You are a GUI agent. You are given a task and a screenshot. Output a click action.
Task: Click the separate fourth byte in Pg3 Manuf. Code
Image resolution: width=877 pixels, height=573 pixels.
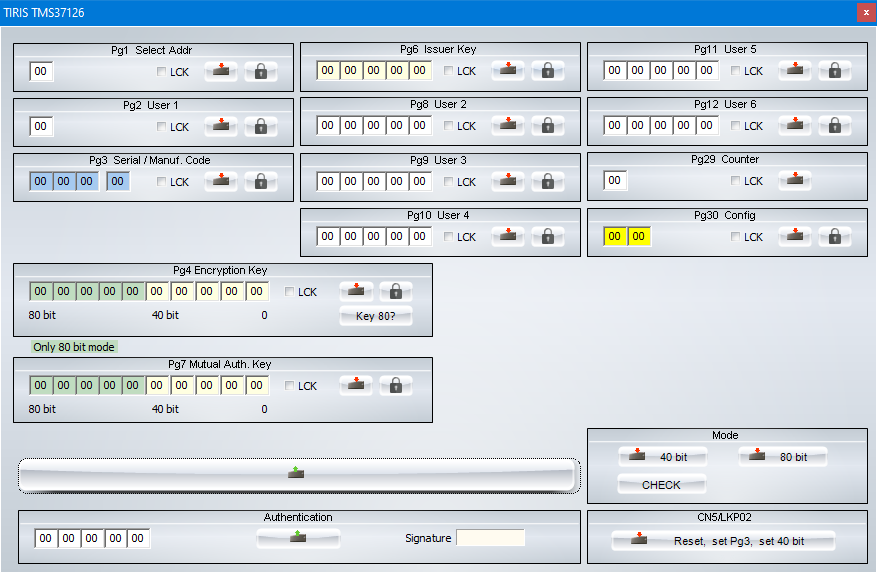click(117, 181)
